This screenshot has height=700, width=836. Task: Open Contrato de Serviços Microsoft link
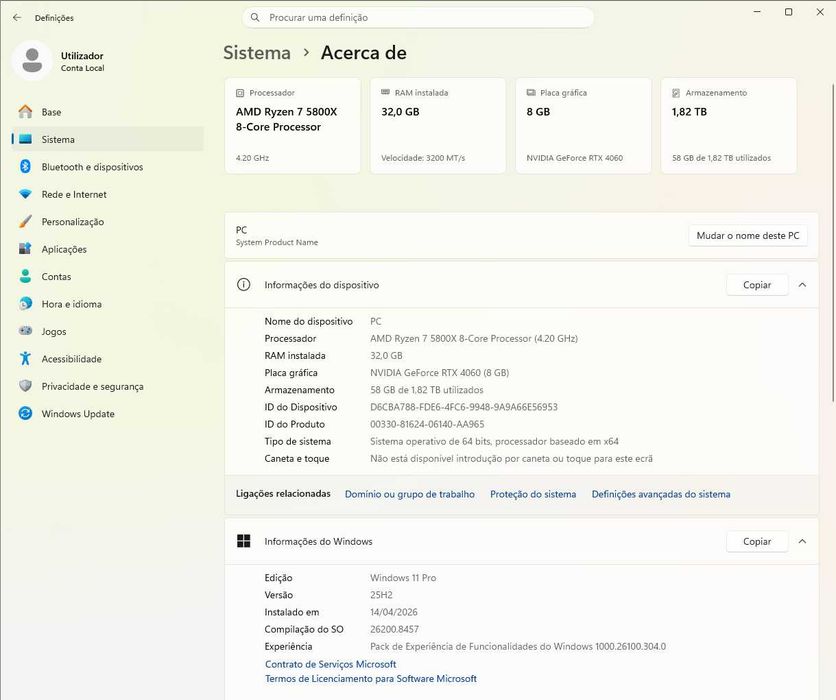331,664
